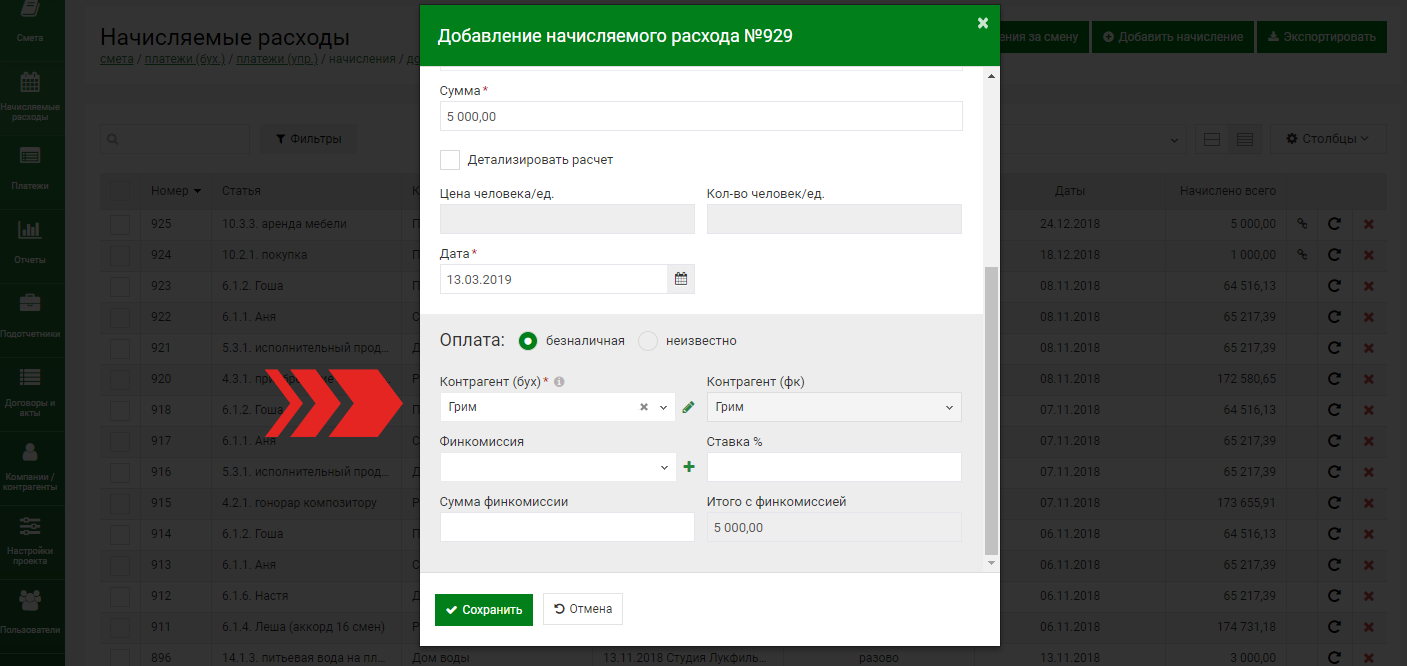This screenshot has height=666, width=1407.
Task: Delete row 896 with red cross
Action: pos(1369,658)
